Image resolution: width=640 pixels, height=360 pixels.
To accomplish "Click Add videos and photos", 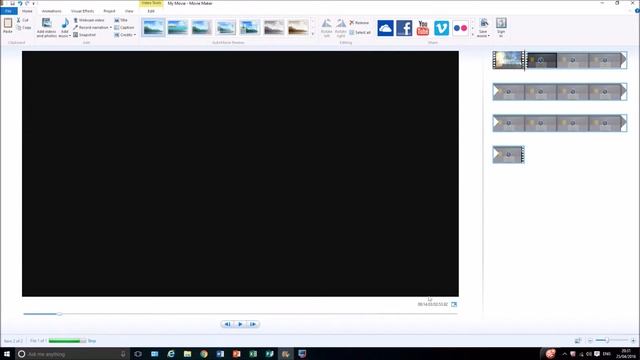I will pos(47,28).
